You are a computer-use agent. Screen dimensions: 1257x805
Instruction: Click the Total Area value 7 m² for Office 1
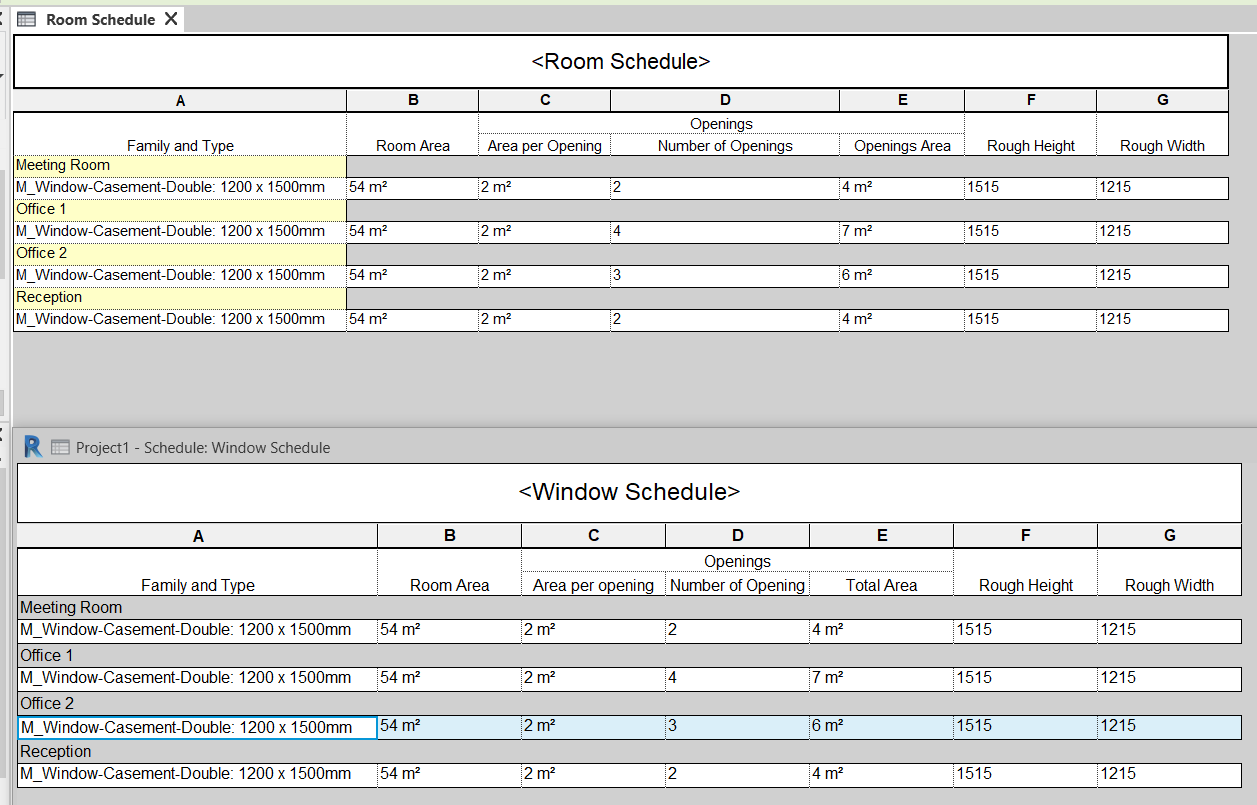coord(880,677)
